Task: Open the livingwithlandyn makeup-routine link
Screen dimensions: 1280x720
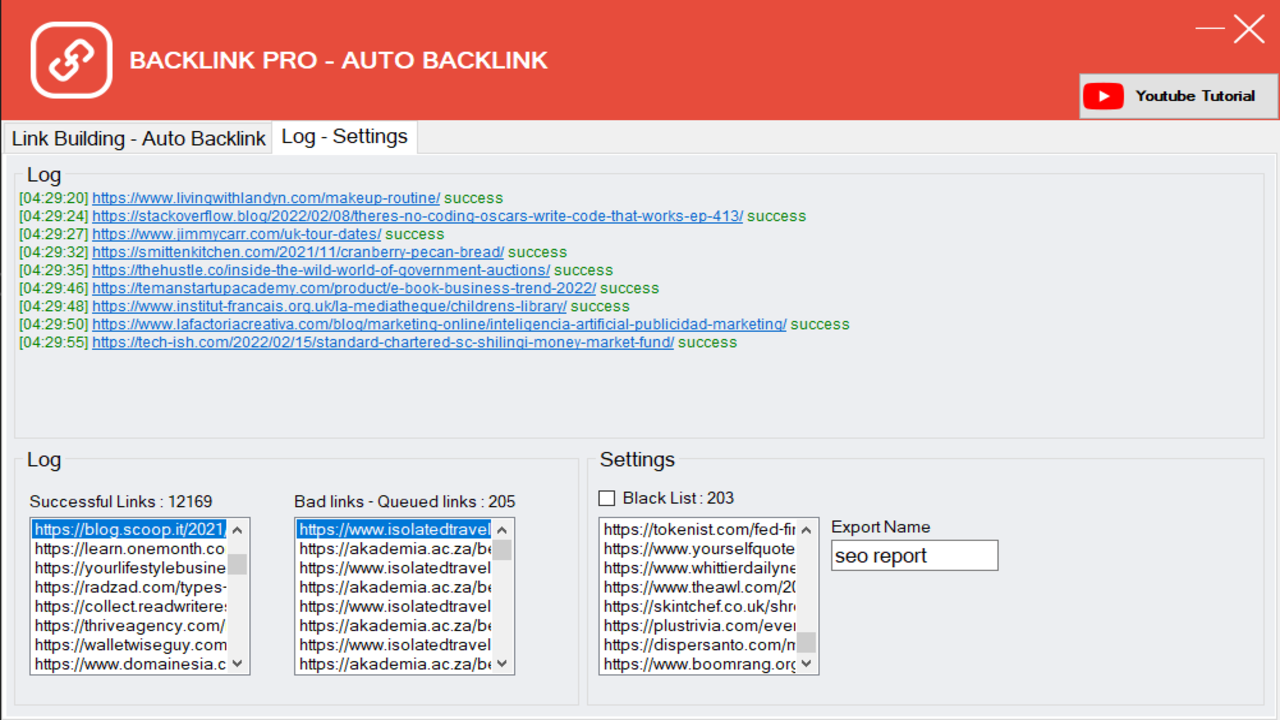Action: pyautogui.click(x=266, y=198)
